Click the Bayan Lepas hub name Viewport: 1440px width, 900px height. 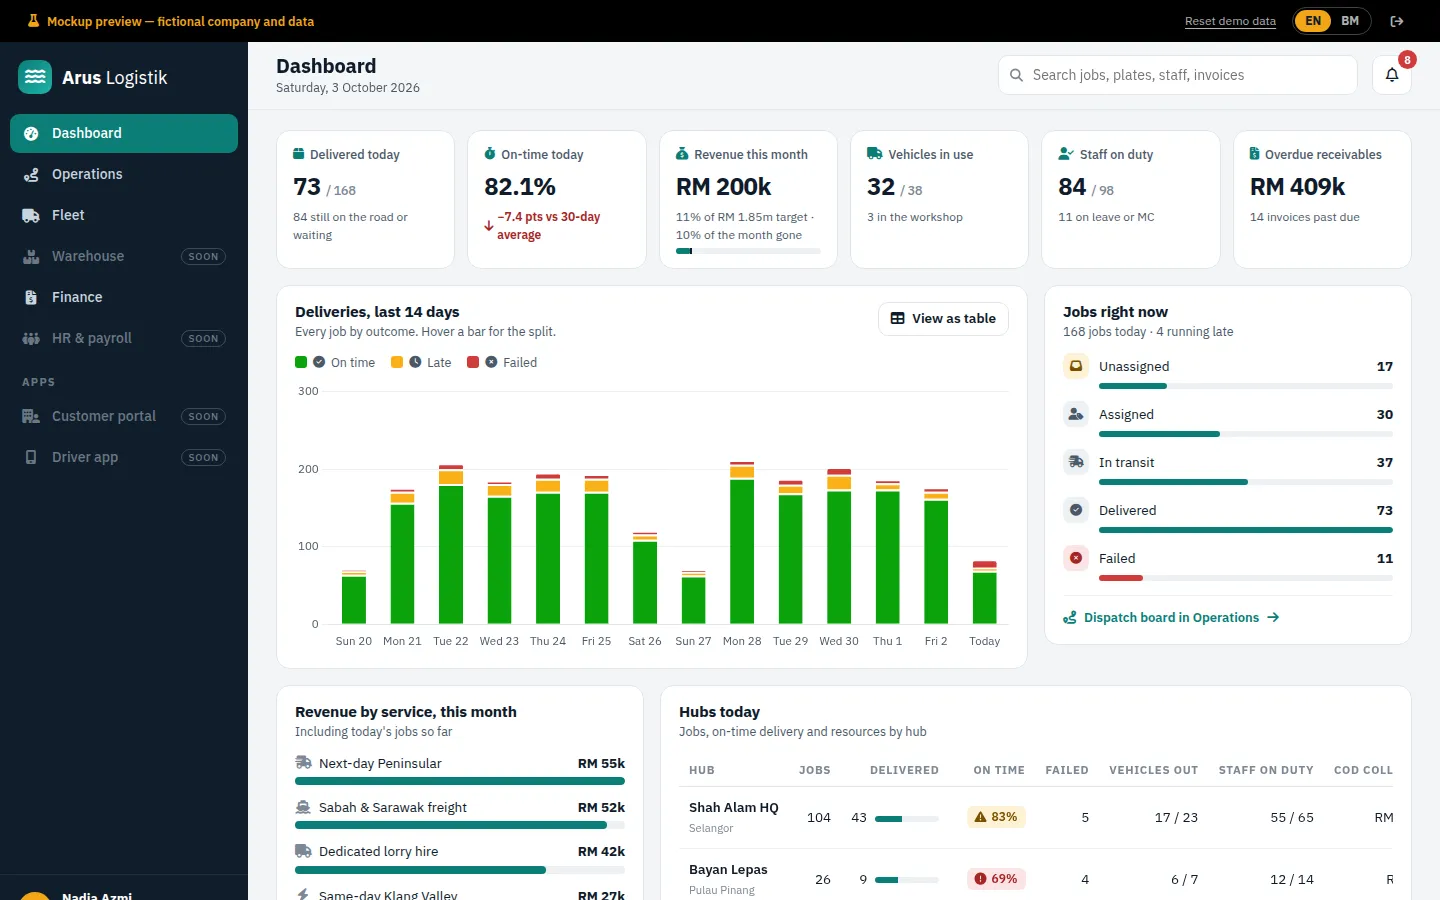[x=728, y=870]
